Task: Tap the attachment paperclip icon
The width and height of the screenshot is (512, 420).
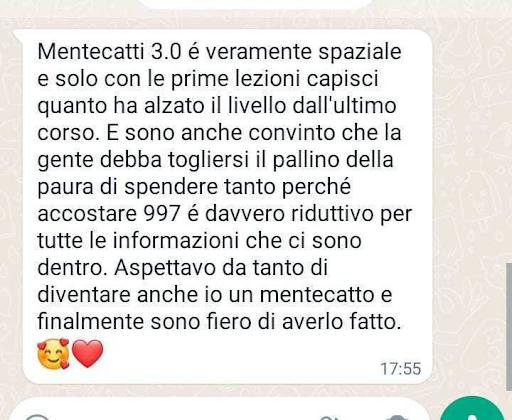Action: point(328,418)
